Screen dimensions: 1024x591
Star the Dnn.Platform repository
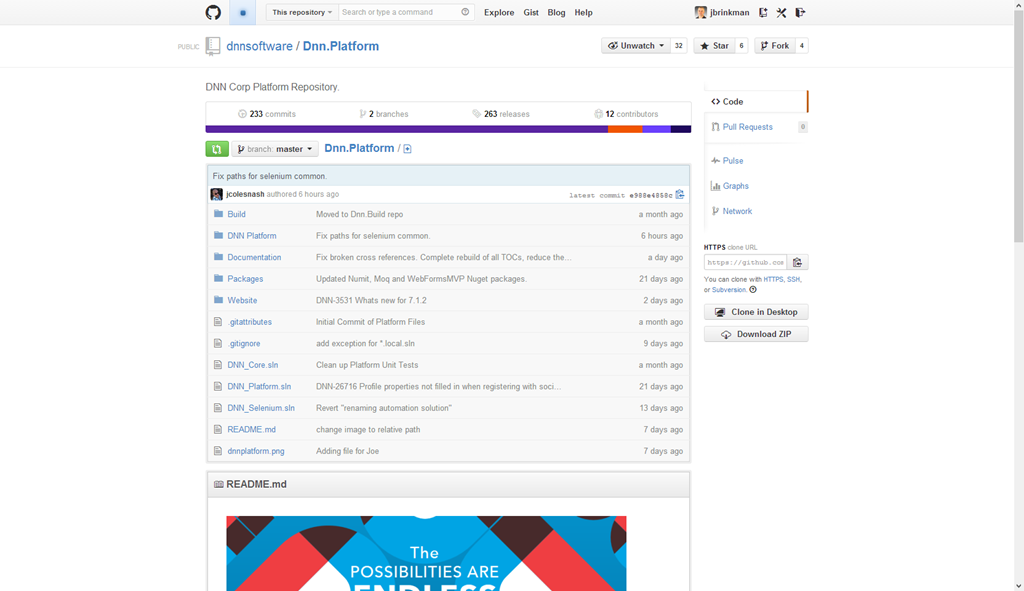click(714, 46)
